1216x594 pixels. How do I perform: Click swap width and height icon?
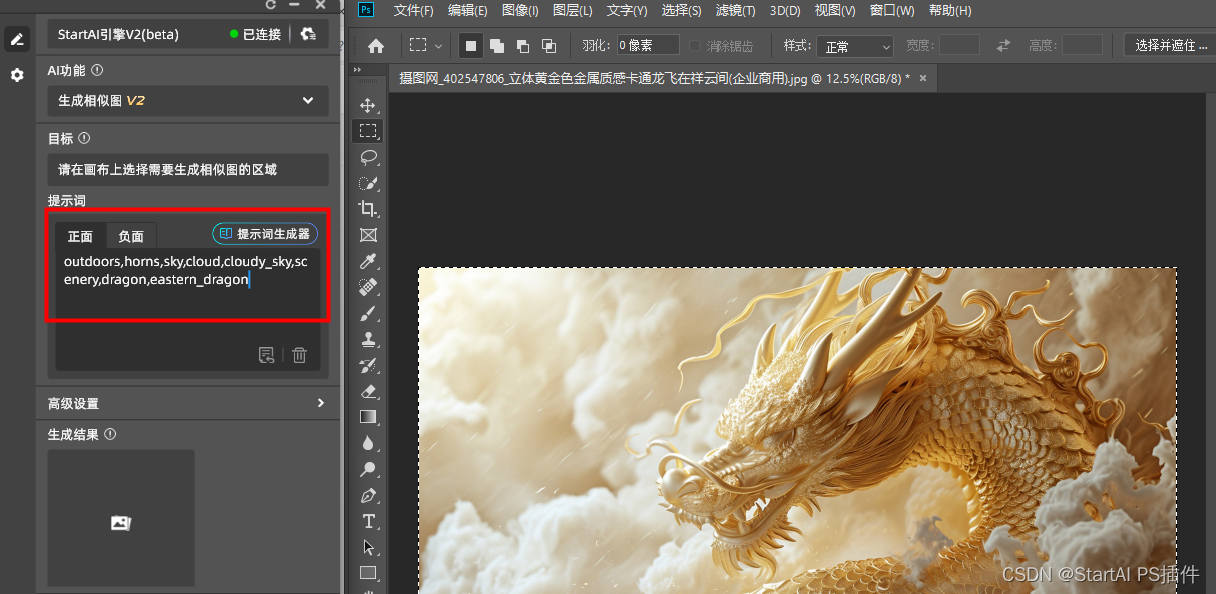(x=1003, y=46)
